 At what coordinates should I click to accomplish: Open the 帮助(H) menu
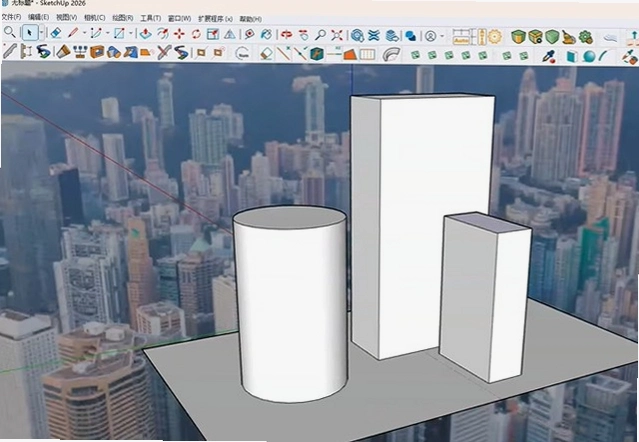pyautogui.click(x=251, y=19)
